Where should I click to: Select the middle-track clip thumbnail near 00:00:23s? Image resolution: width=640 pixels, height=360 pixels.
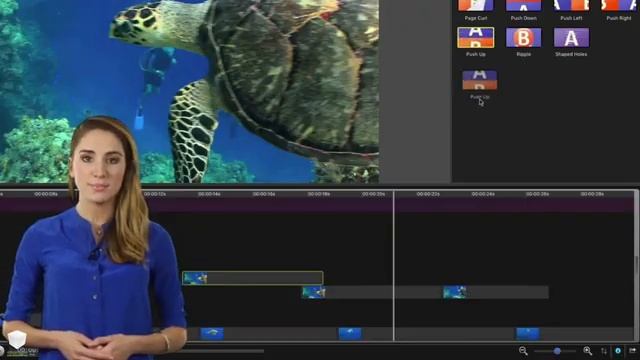coord(455,292)
